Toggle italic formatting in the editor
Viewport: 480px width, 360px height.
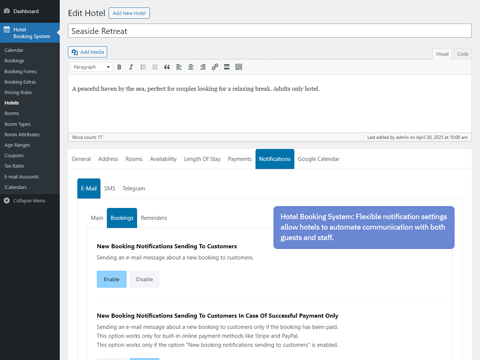(131, 67)
